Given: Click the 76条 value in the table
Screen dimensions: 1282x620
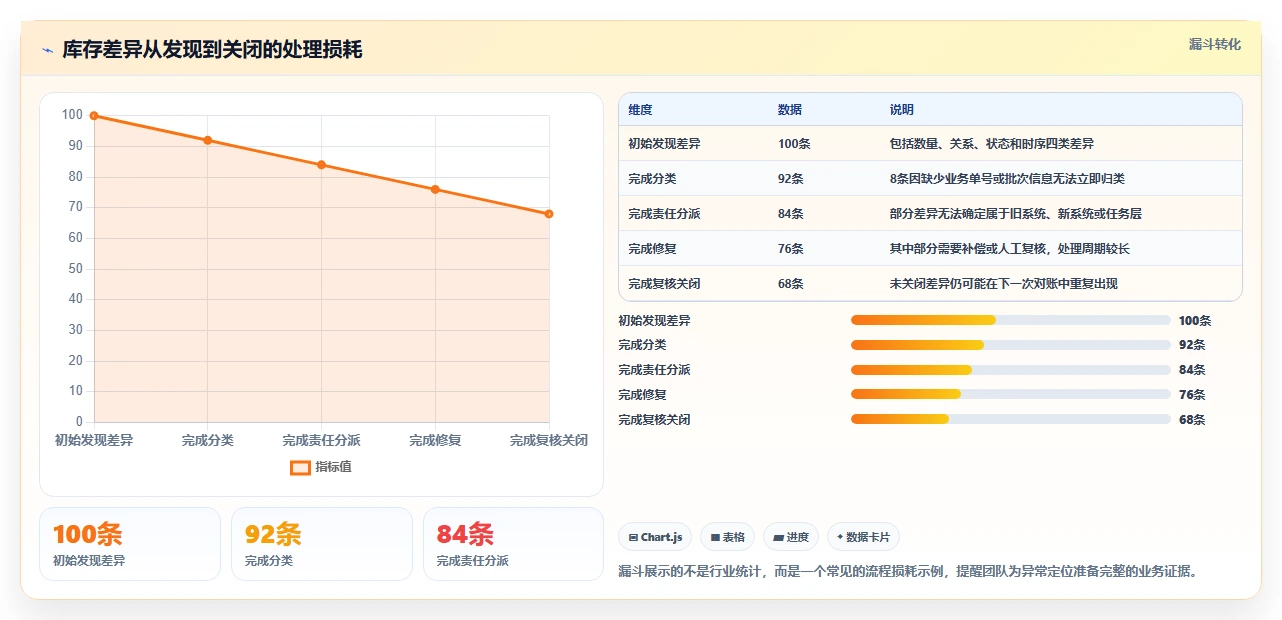Looking at the screenshot, I should [x=791, y=249].
